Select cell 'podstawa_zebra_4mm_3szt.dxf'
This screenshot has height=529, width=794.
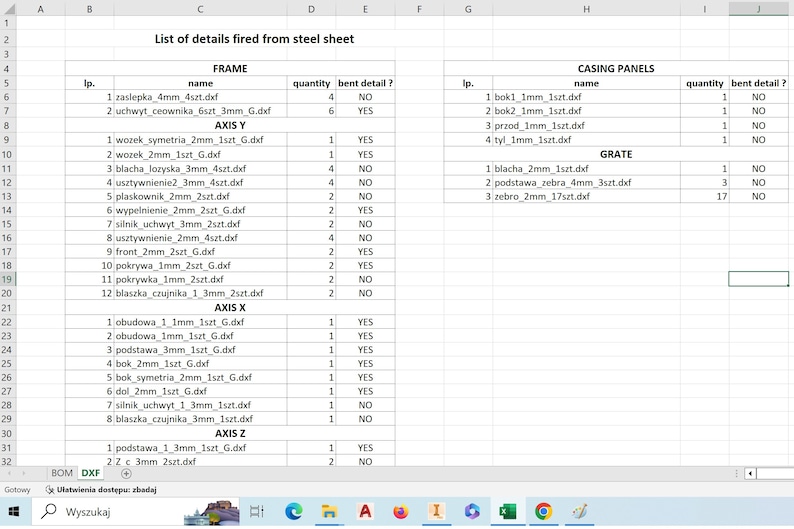(x=586, y=182)
